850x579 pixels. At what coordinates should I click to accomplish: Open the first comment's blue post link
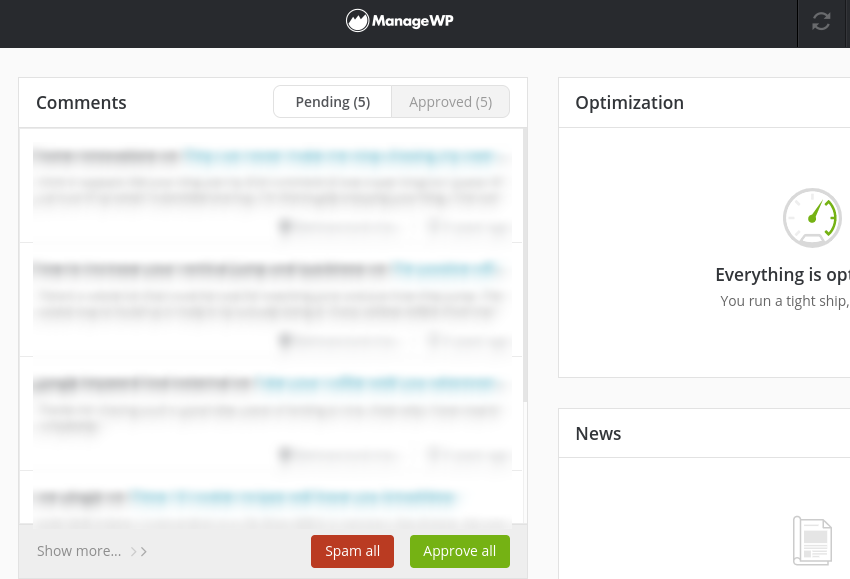tap(340, 156)
